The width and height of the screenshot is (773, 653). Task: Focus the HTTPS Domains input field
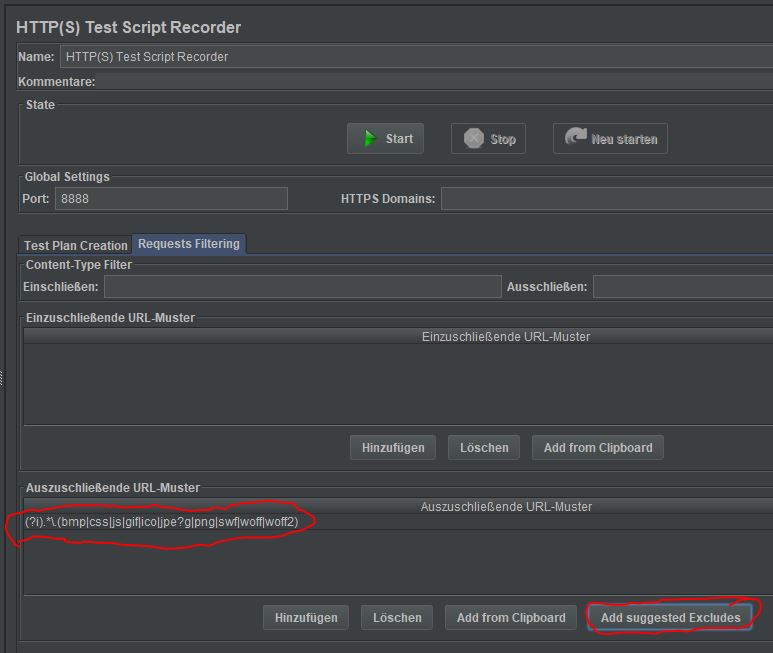[606, 198]
